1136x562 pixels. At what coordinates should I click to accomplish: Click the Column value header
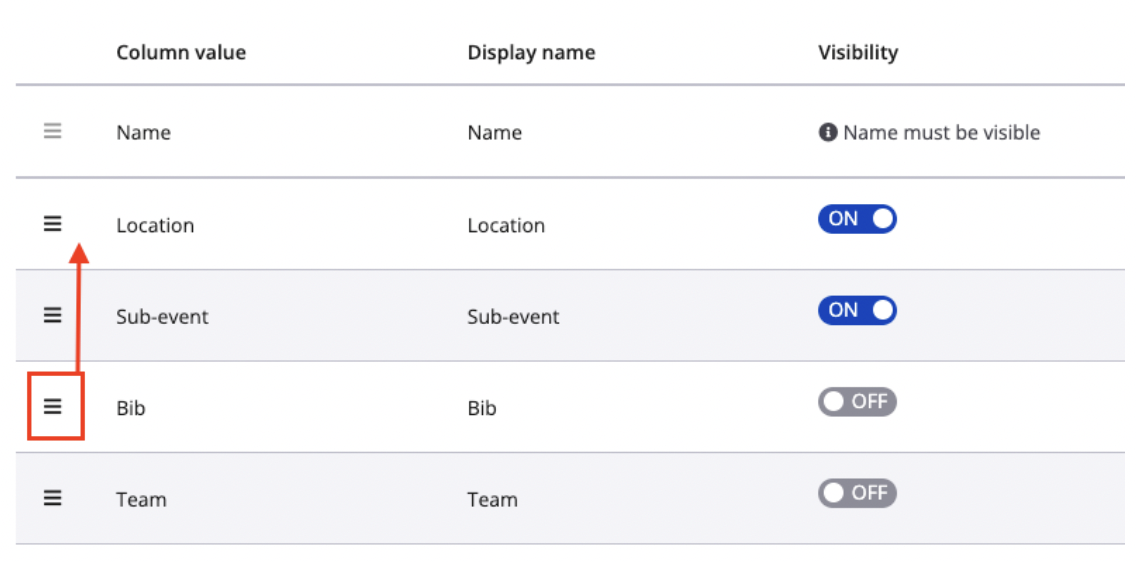[181, 52]
